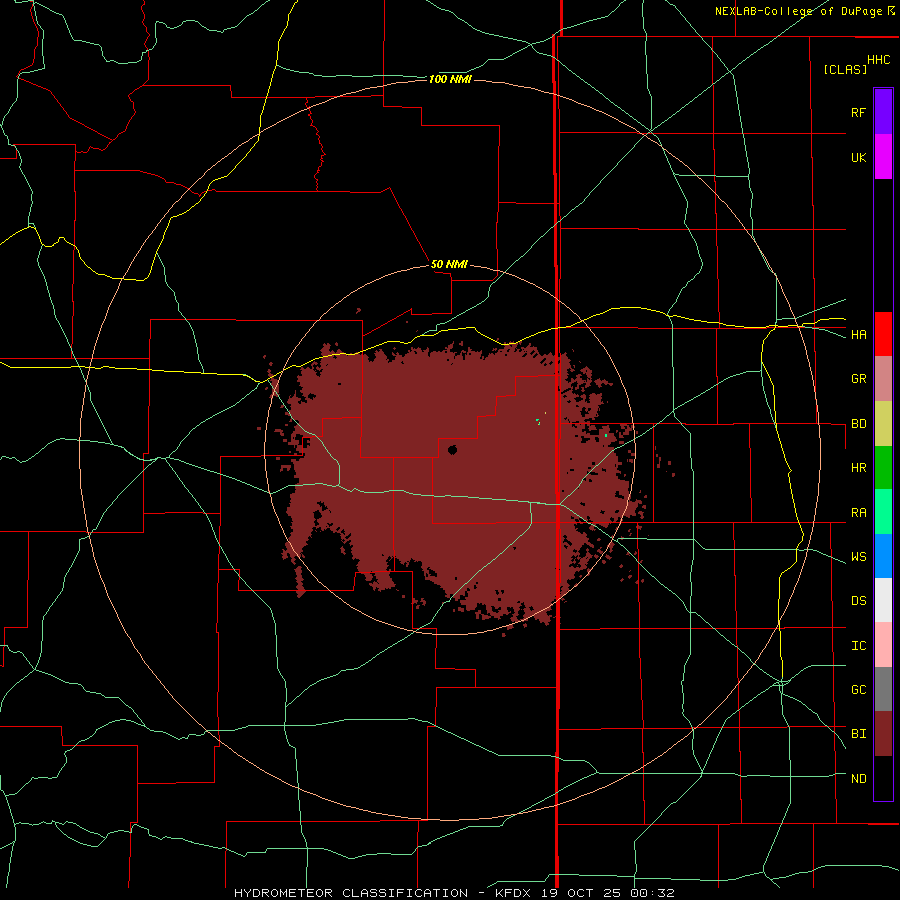
Task: Click the HR green legend swatch
Action: (x=883, y=467)
